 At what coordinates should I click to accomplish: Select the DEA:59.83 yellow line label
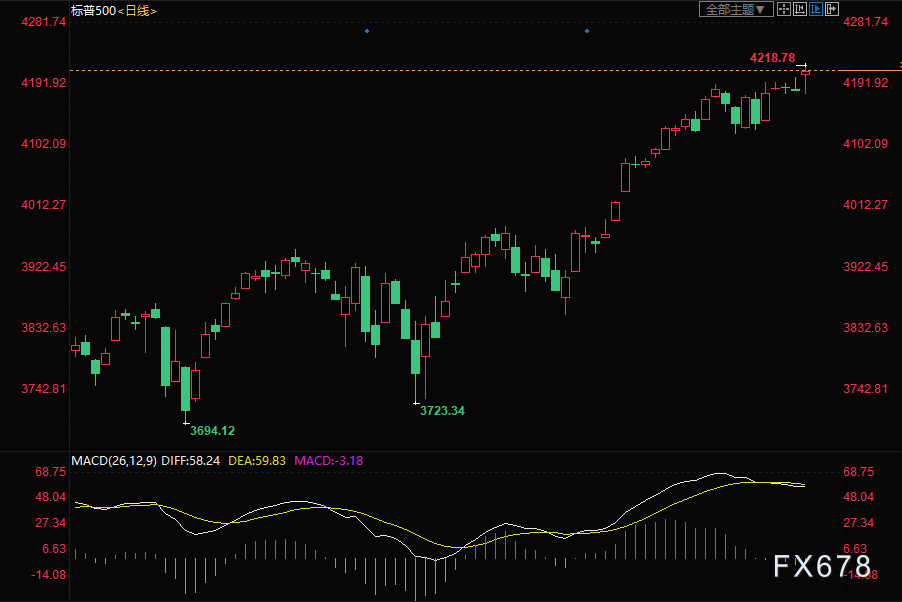257,460
